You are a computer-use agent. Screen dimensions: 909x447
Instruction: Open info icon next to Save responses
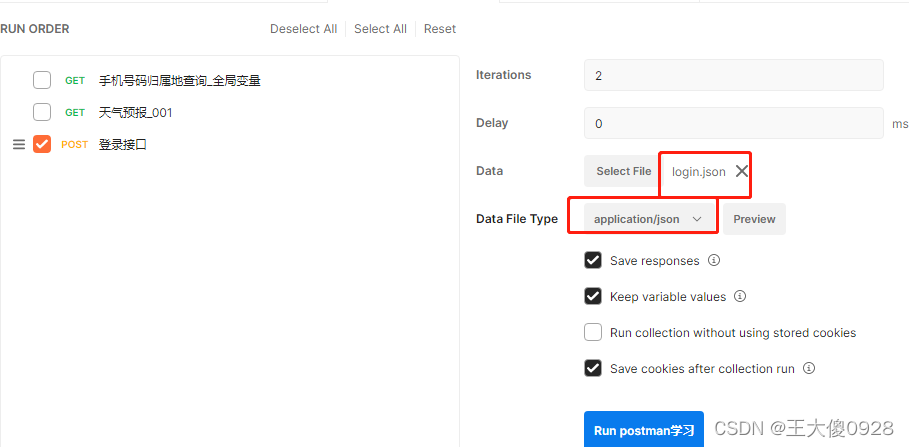714,260
